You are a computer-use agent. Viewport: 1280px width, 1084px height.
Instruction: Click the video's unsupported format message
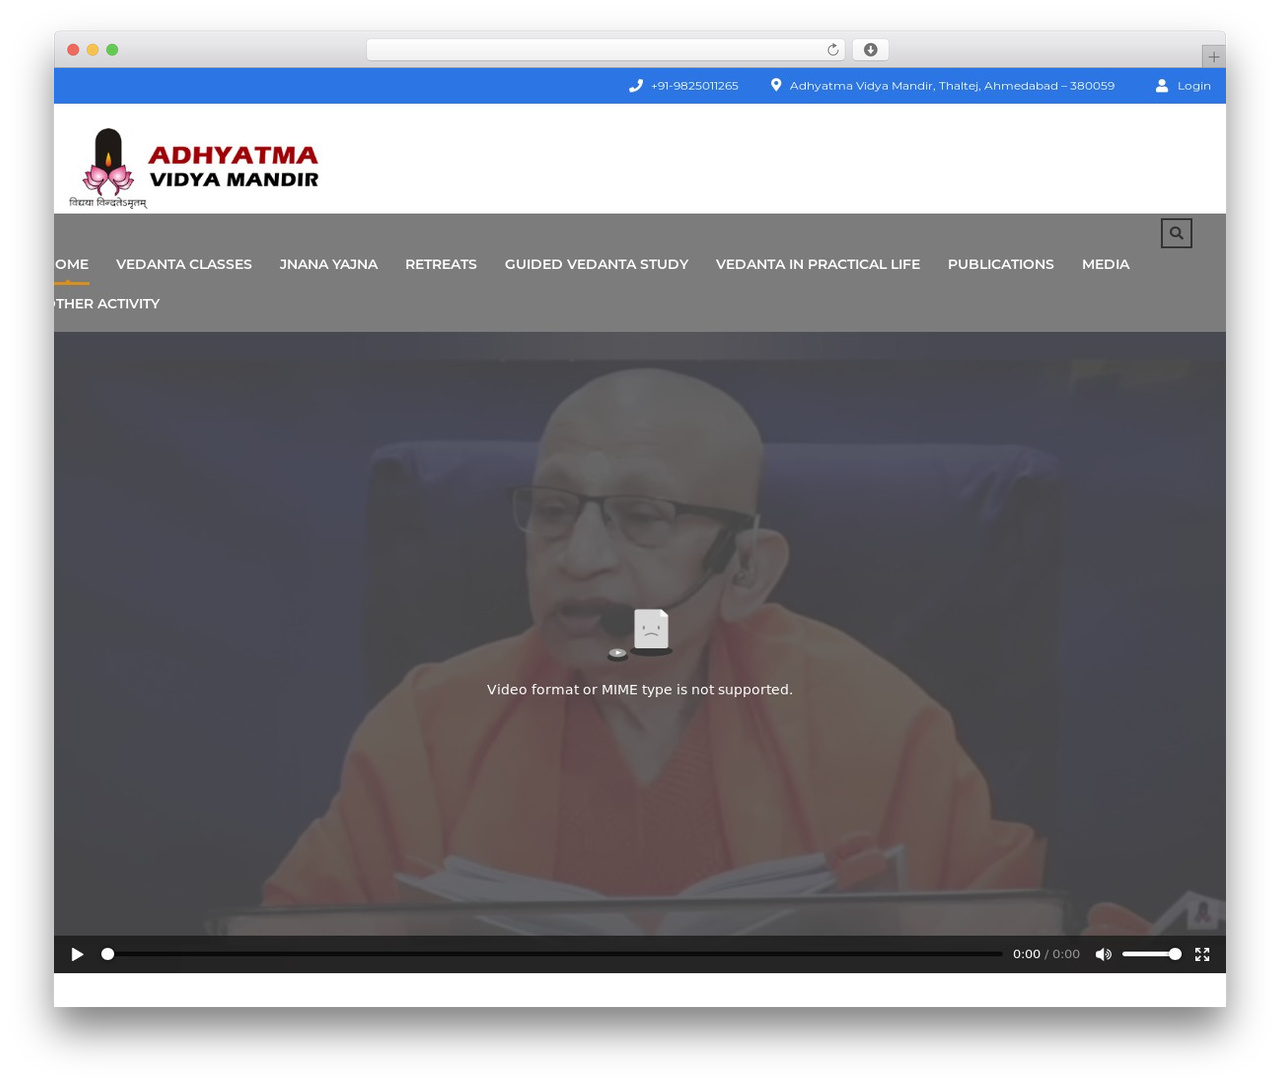[640, 689]
